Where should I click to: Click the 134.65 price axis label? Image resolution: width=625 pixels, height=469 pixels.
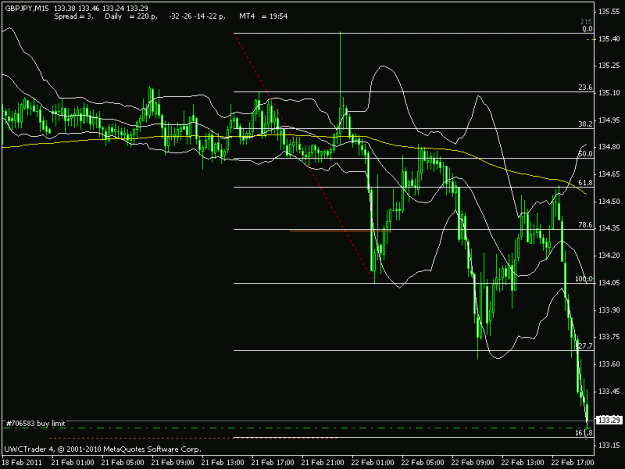tap(609, 174)
